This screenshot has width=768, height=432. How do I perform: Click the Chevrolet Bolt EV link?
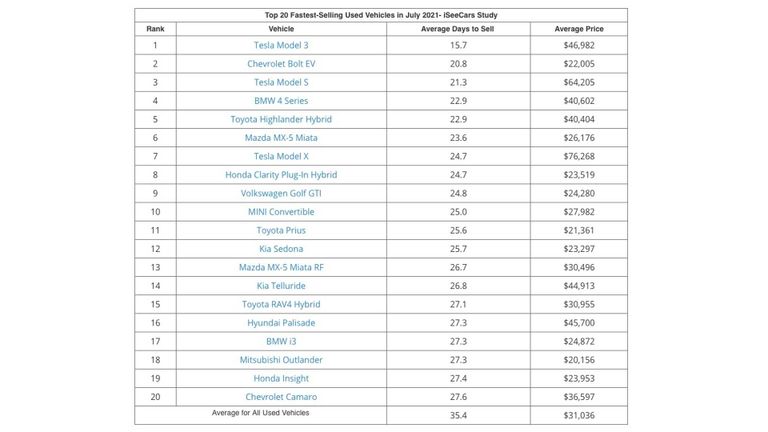pyautogui.click(x=281, y=64)
